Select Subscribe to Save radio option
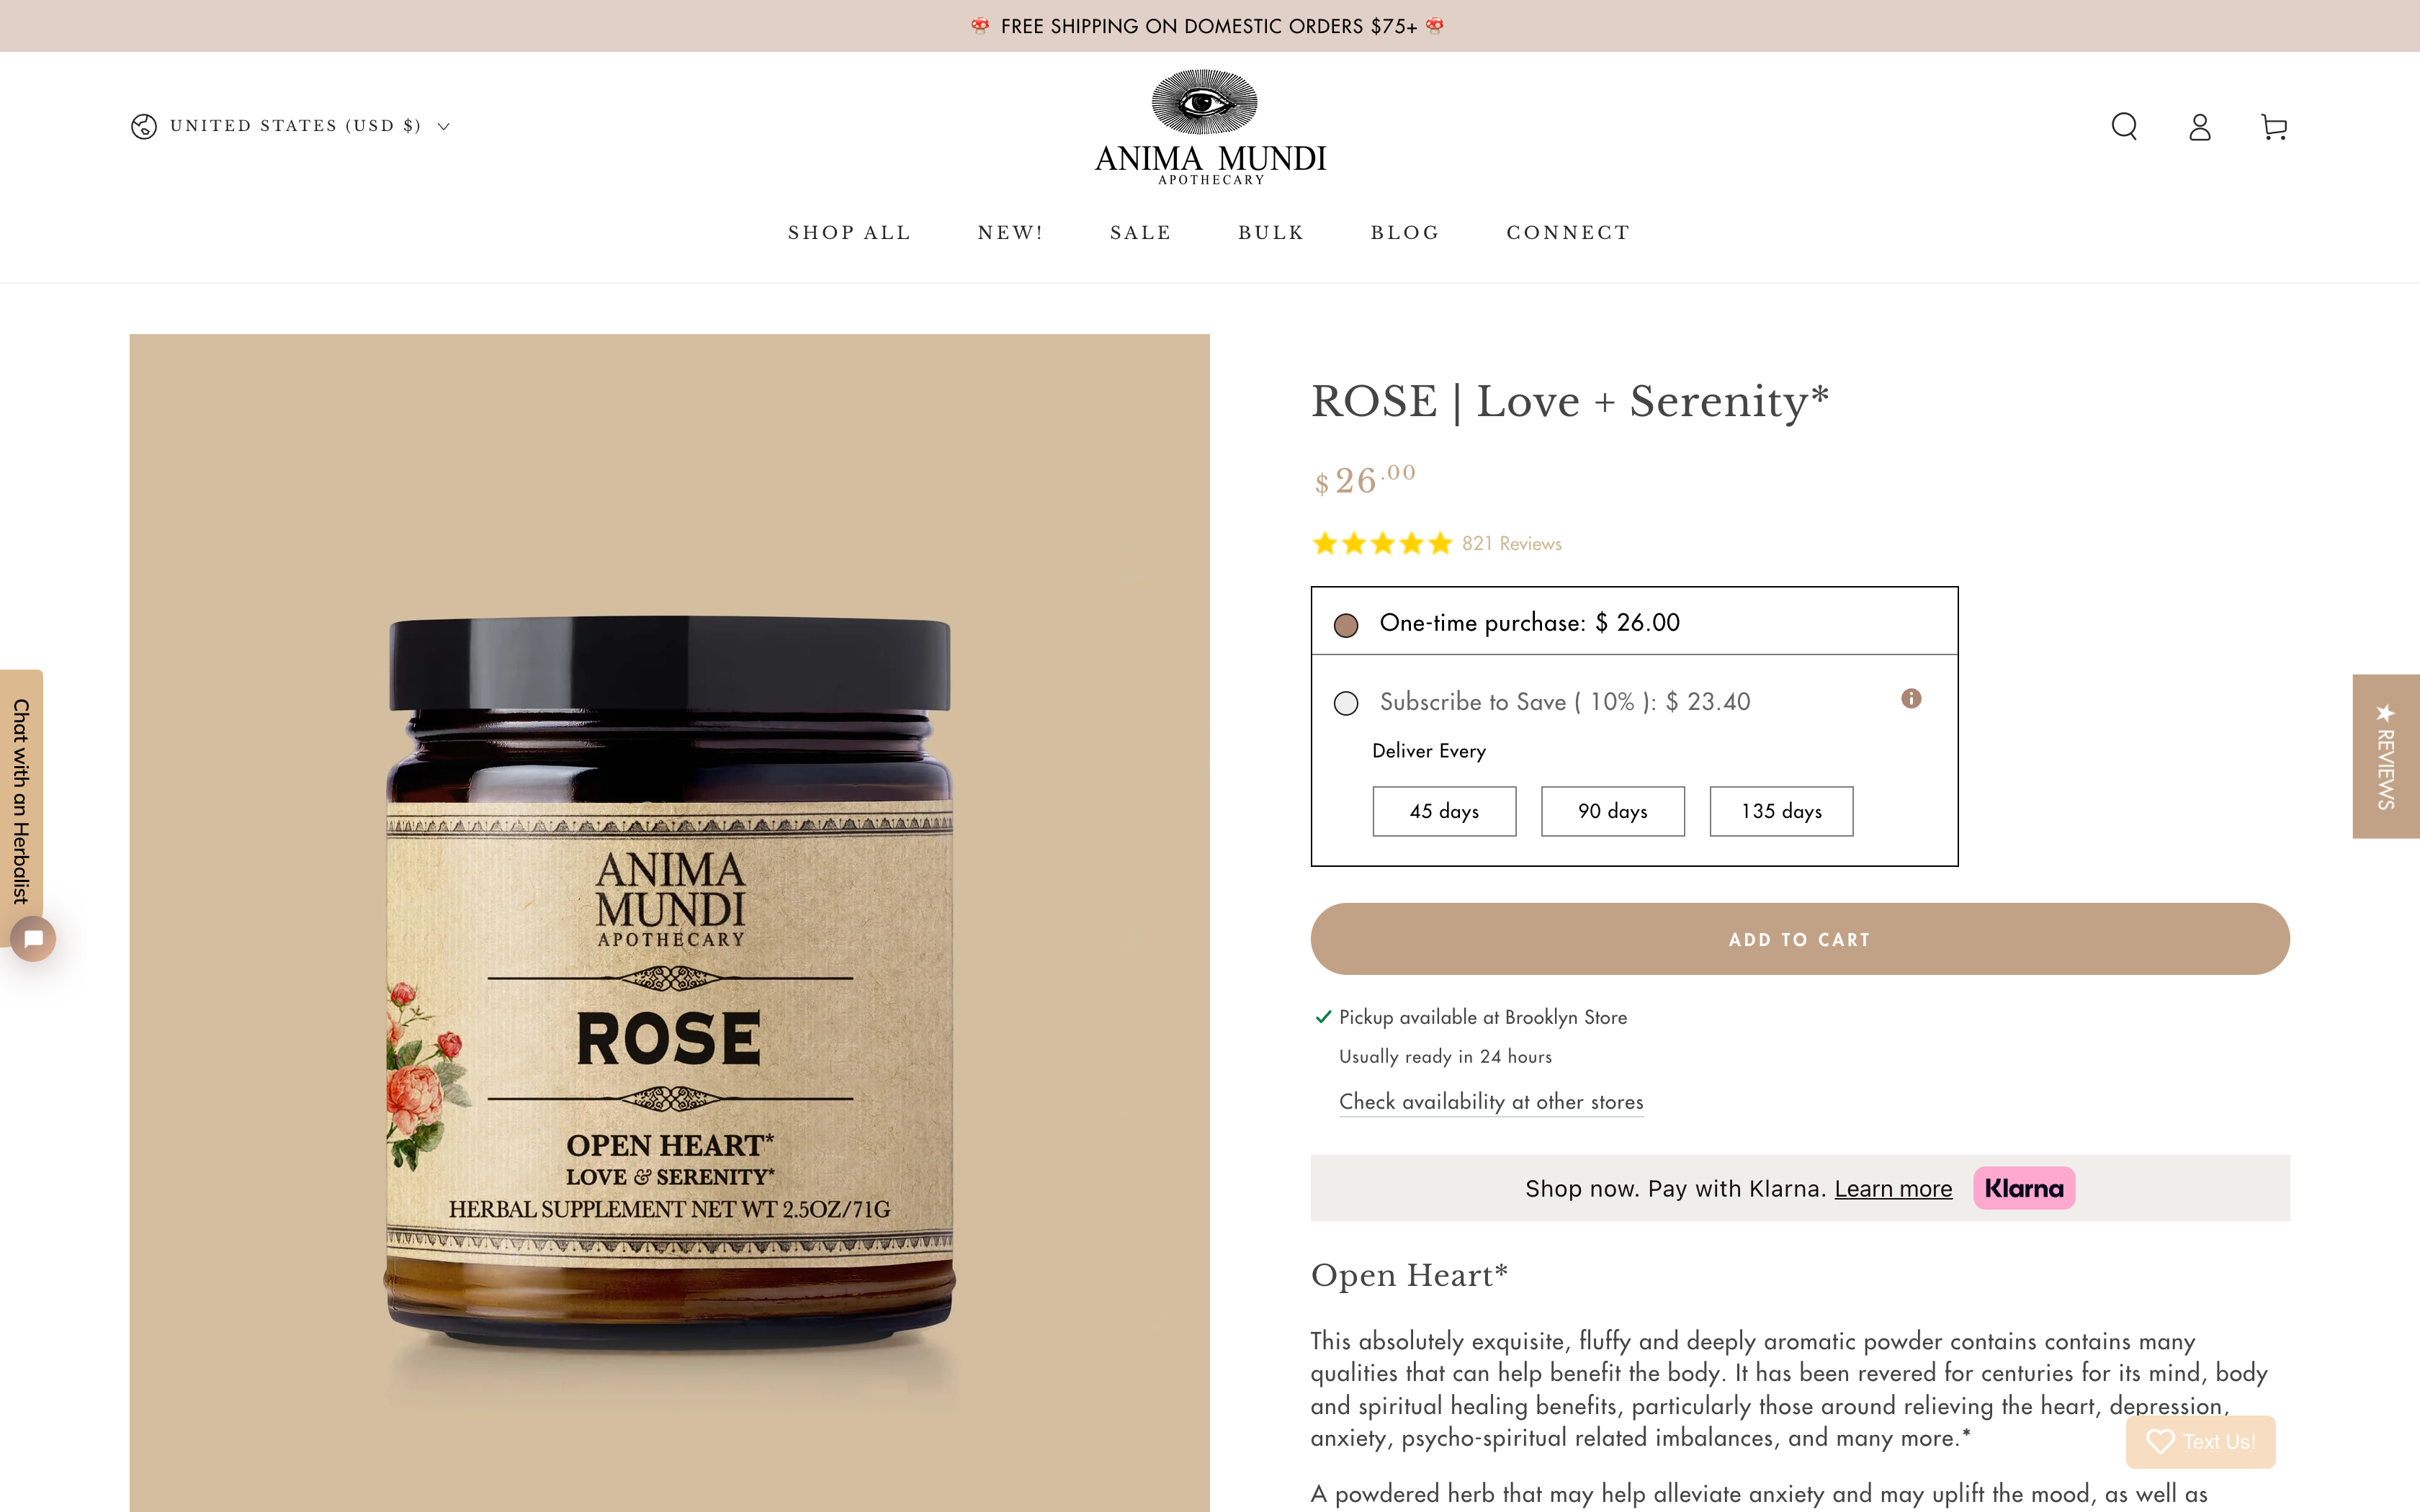Image resolution: width=2420 pixels, height=1512 pixels. click(x=1346, y=703)
